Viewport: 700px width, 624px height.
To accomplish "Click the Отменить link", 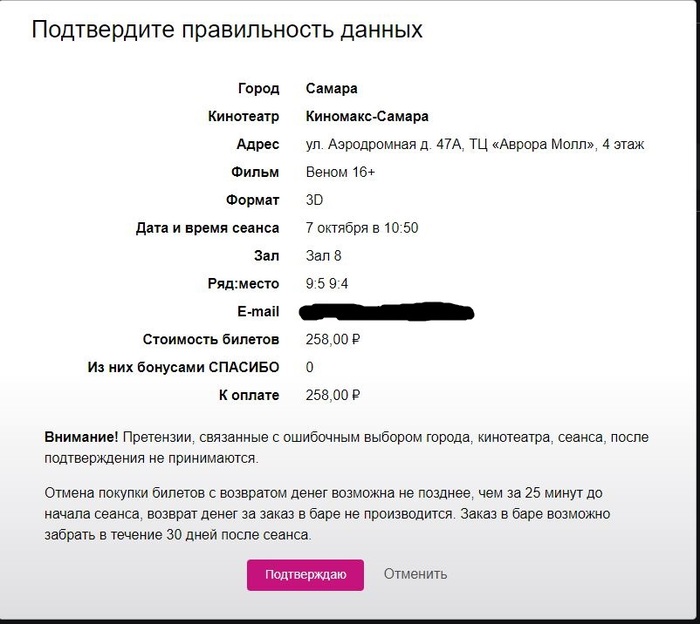I will tap(415, 574).
